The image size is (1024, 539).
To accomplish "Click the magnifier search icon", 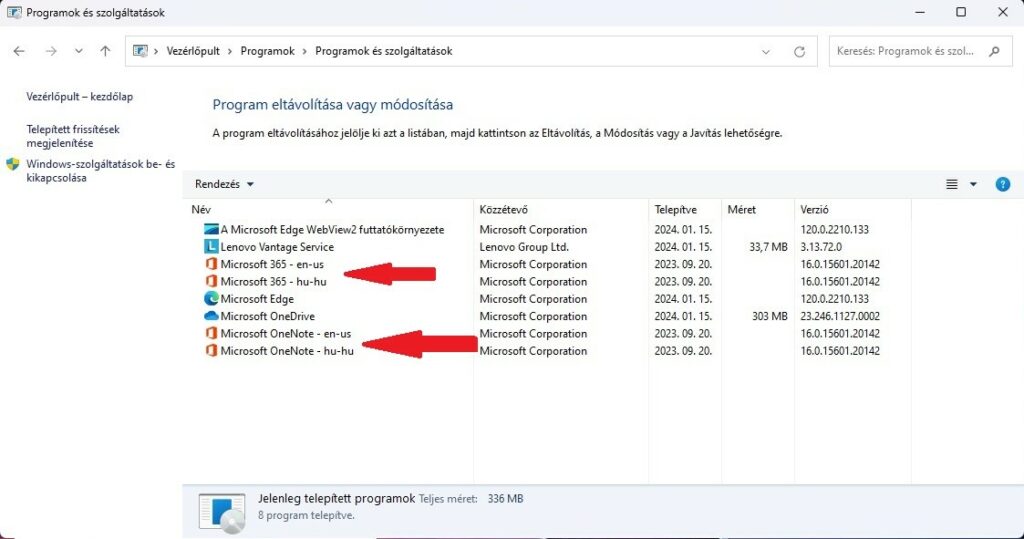I will tap(995, 51).
